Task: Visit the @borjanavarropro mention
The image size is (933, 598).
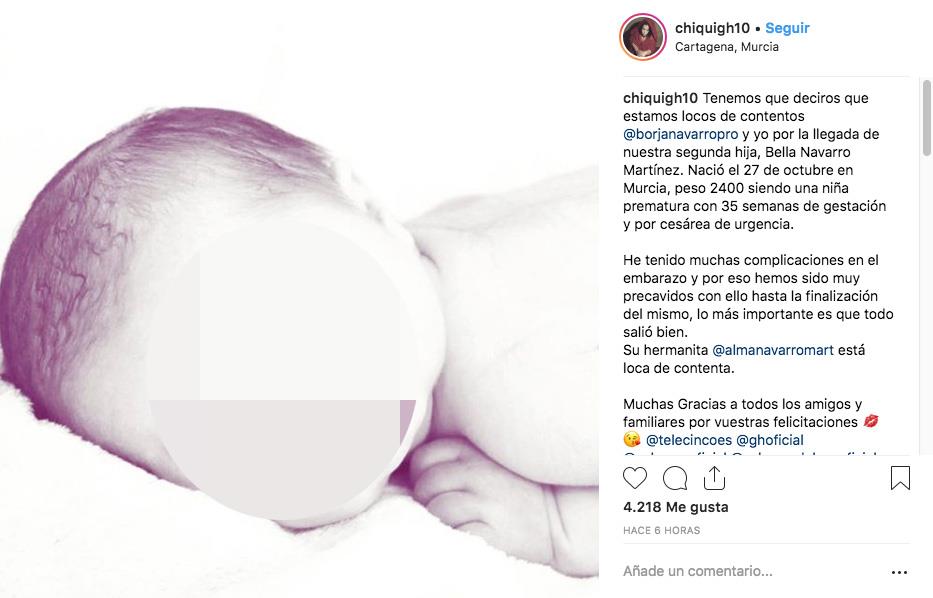Action: [x=681, y=134]
